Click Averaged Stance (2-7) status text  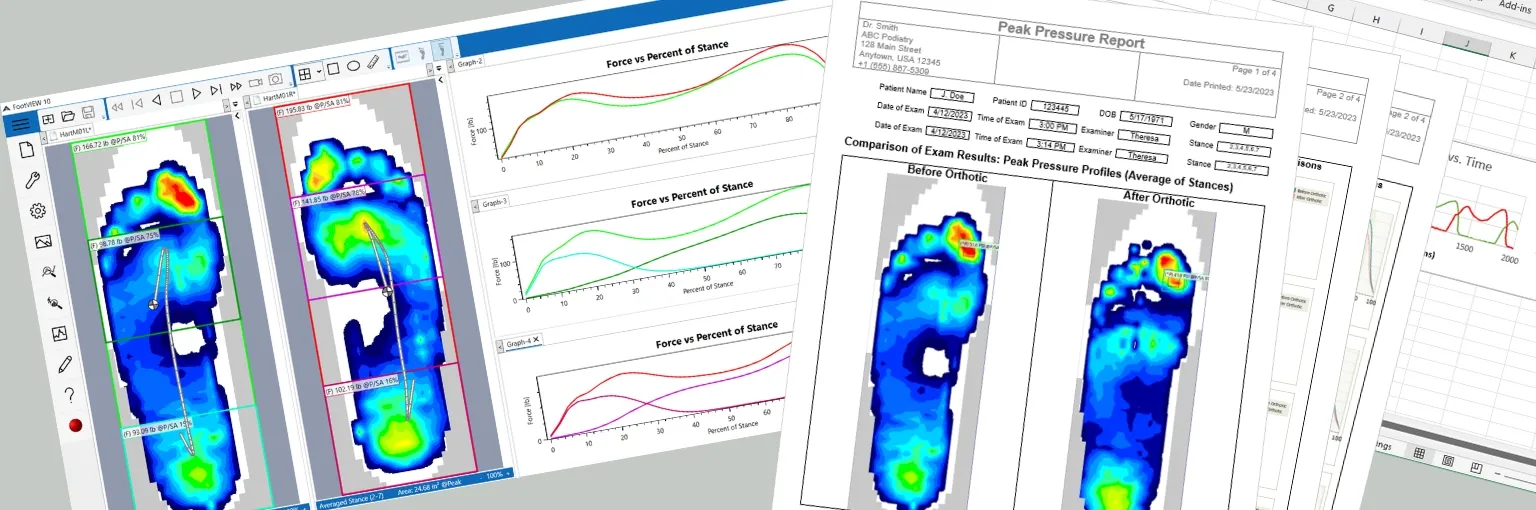coord(352,501)
